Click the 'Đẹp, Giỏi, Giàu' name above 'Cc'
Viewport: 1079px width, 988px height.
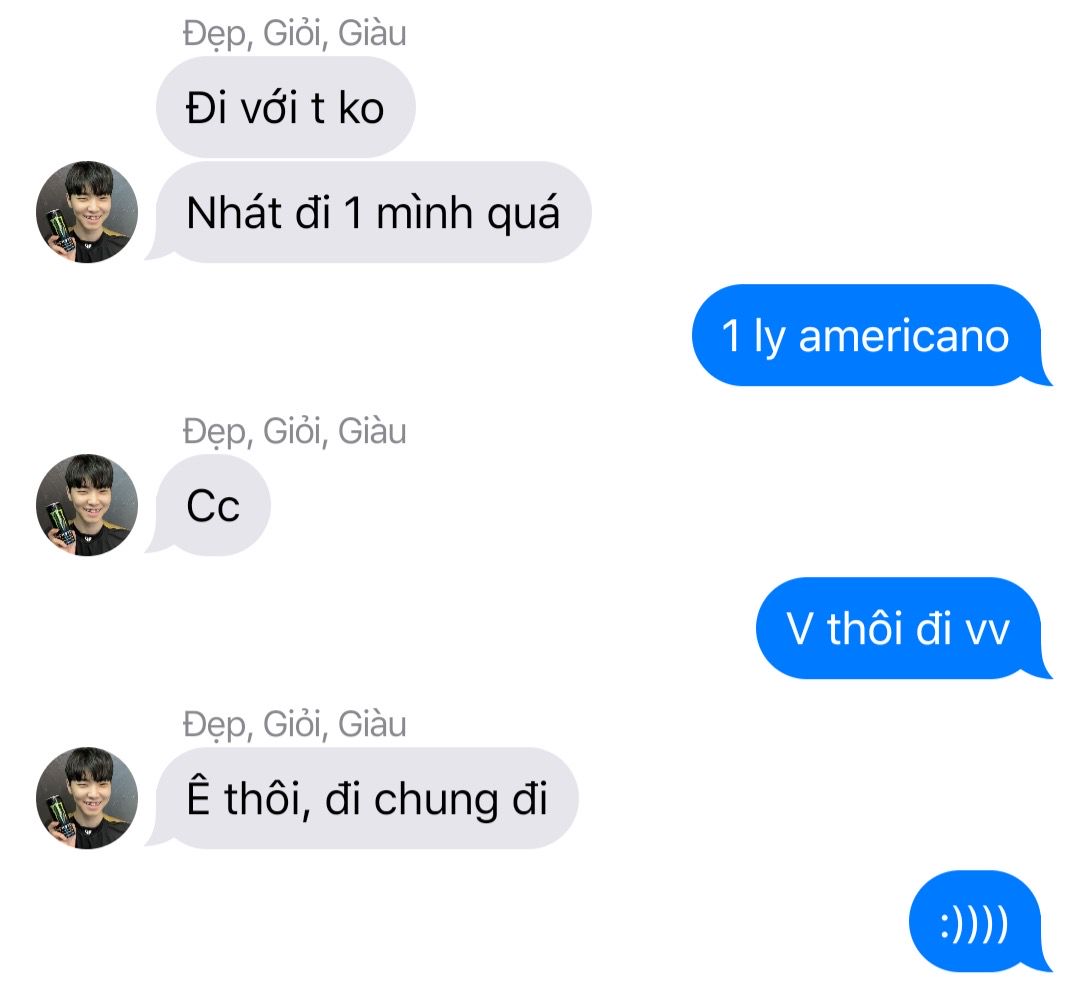pyautogui.click(x=295, y=431)
